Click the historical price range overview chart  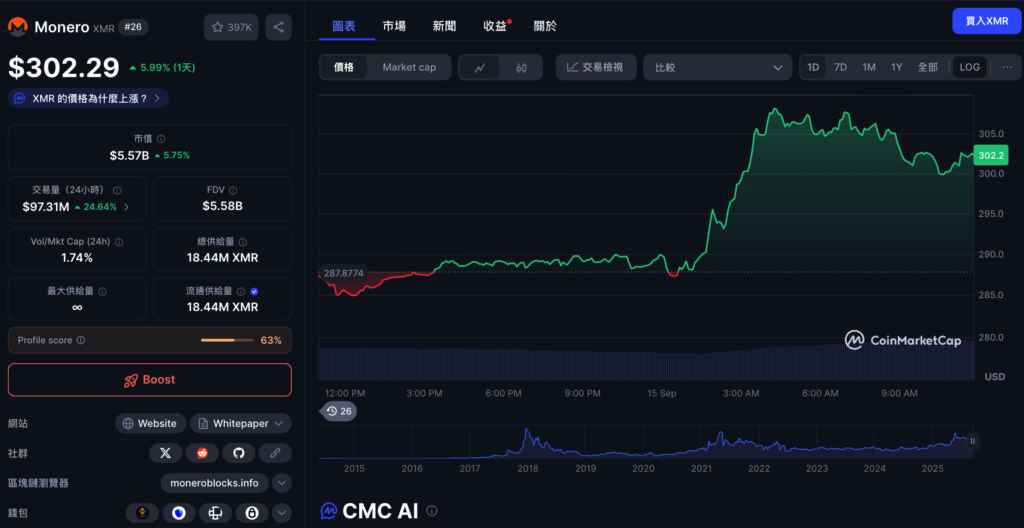coord(645,442)
